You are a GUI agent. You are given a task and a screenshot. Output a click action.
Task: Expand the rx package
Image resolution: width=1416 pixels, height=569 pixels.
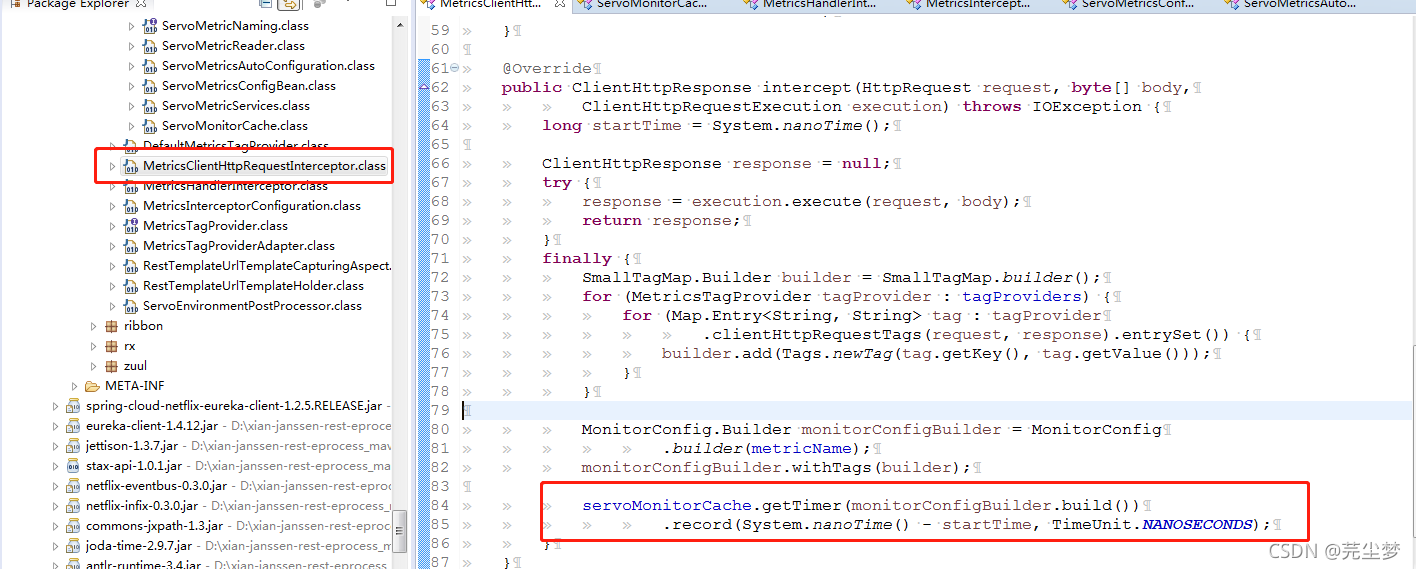(x=93, y=346)
